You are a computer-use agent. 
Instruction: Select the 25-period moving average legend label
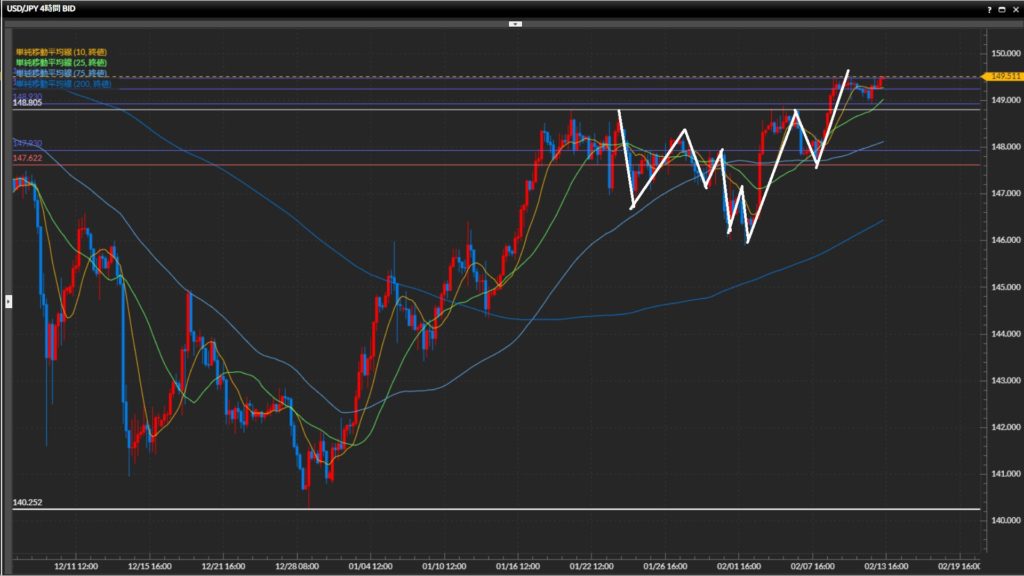[x=61, y=62]
